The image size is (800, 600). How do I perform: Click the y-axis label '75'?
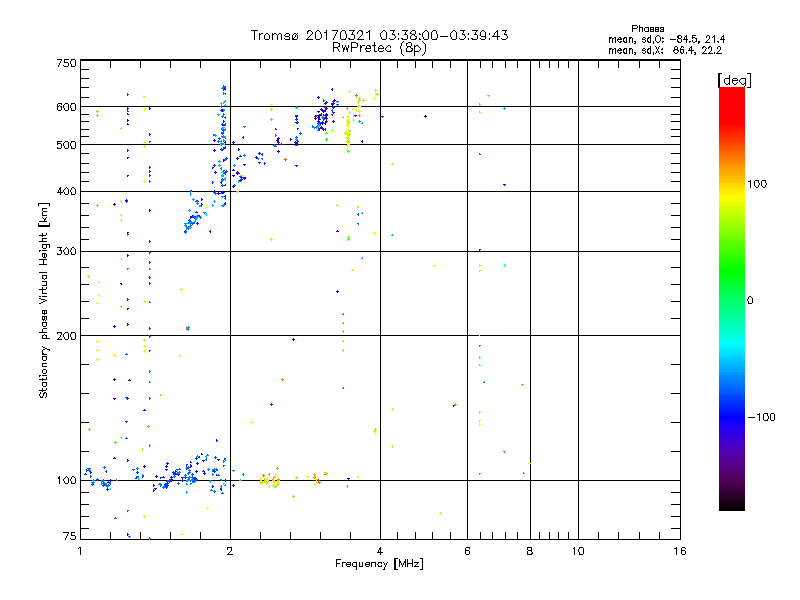click(70, 536)
